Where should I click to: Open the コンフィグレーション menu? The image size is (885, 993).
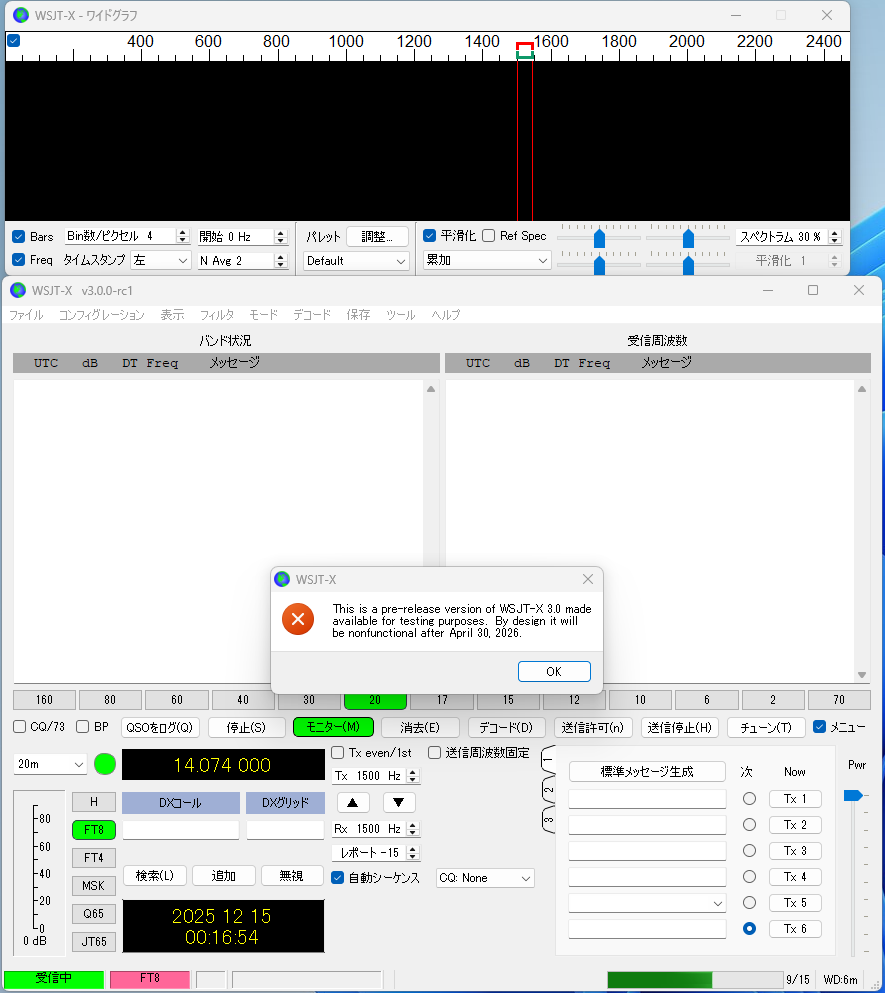click(101, 315)
